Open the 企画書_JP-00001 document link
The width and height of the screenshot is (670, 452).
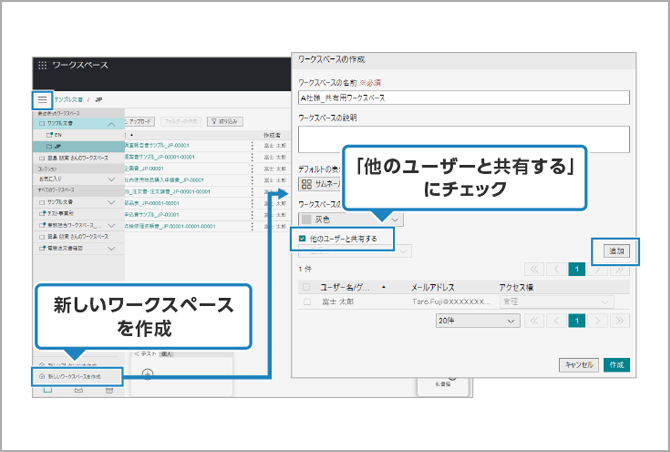144,168
